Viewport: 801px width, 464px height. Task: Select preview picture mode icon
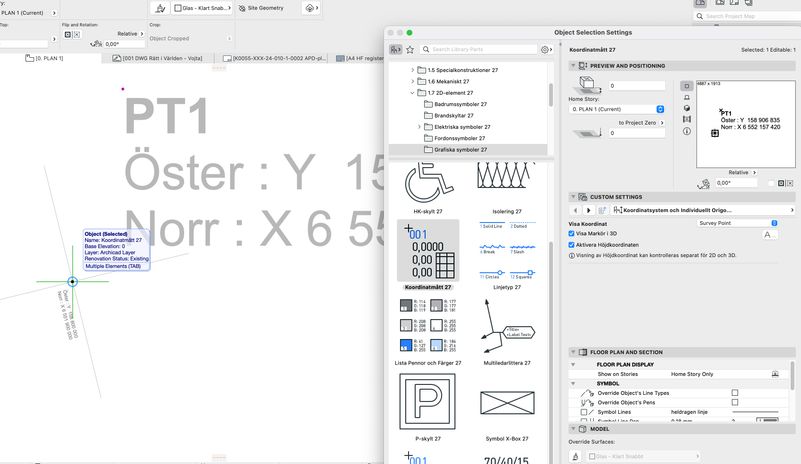687,119
